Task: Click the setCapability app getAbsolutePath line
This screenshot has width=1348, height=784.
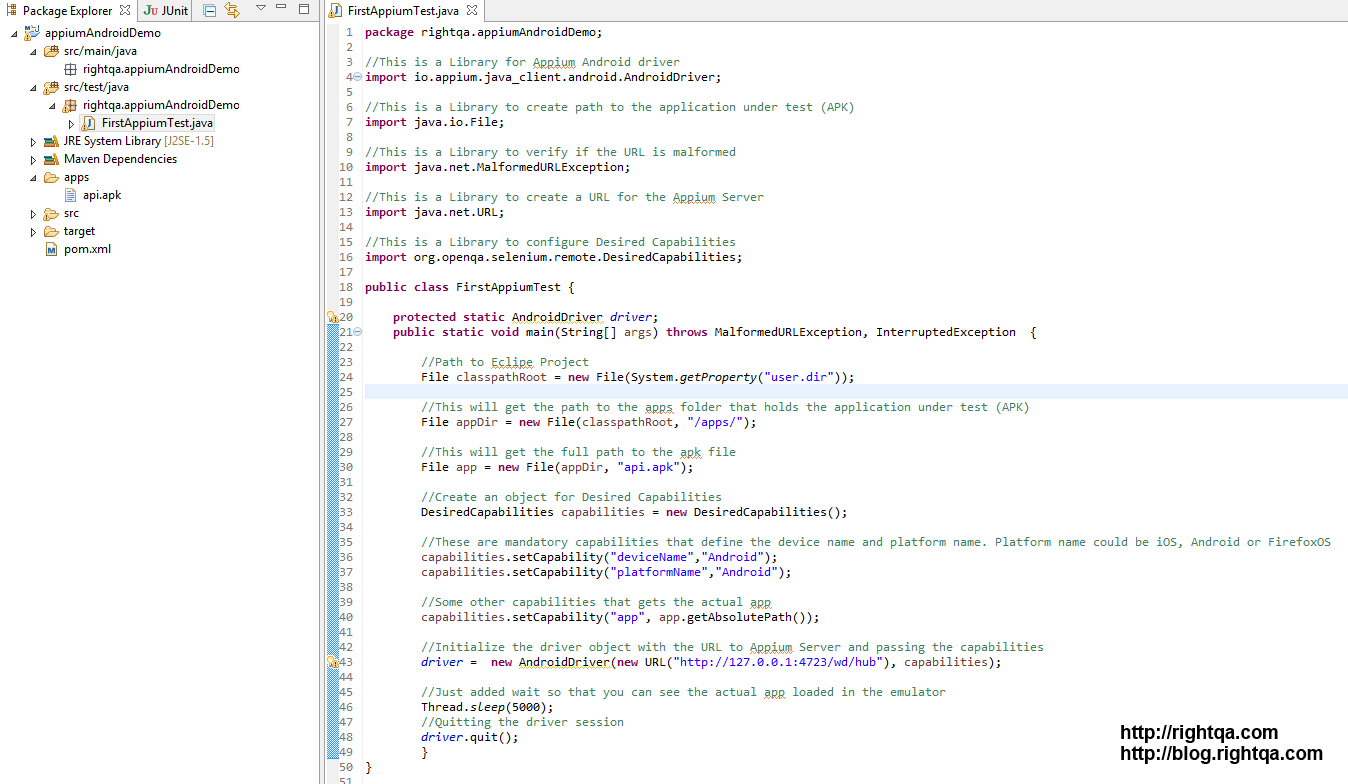Action: [620, 617]
